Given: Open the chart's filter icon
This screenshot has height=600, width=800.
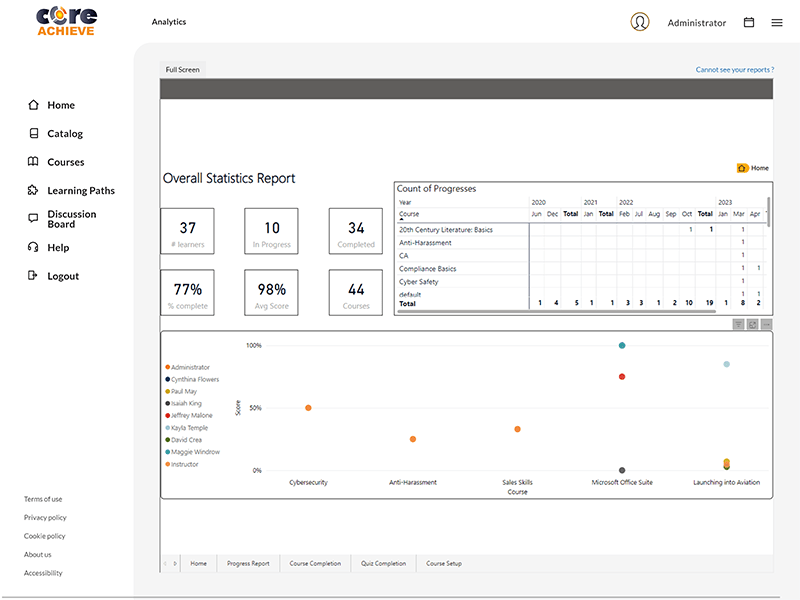Looking at the screenshot, I should tap(738, 324).
